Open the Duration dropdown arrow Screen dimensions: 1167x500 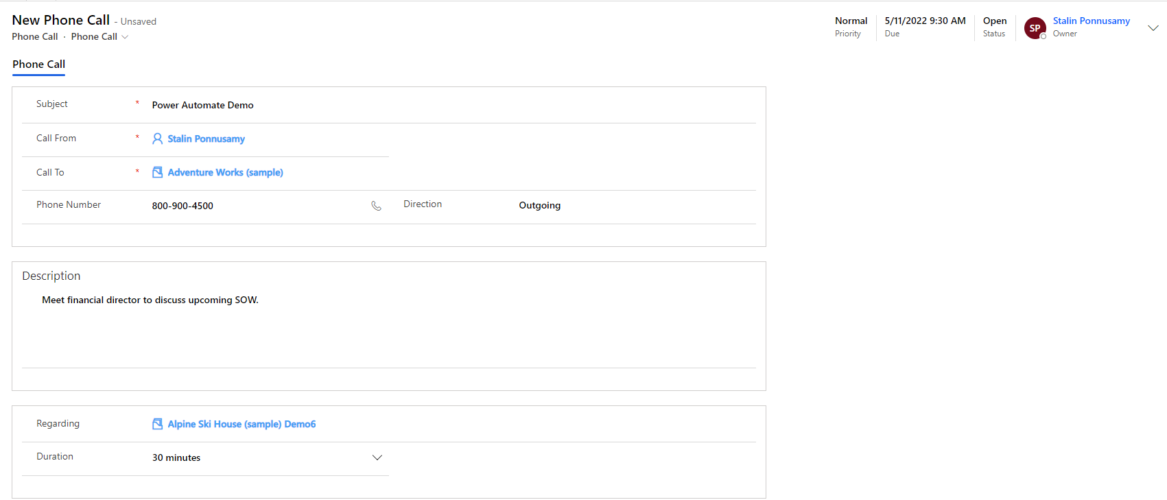coord(377,458)
